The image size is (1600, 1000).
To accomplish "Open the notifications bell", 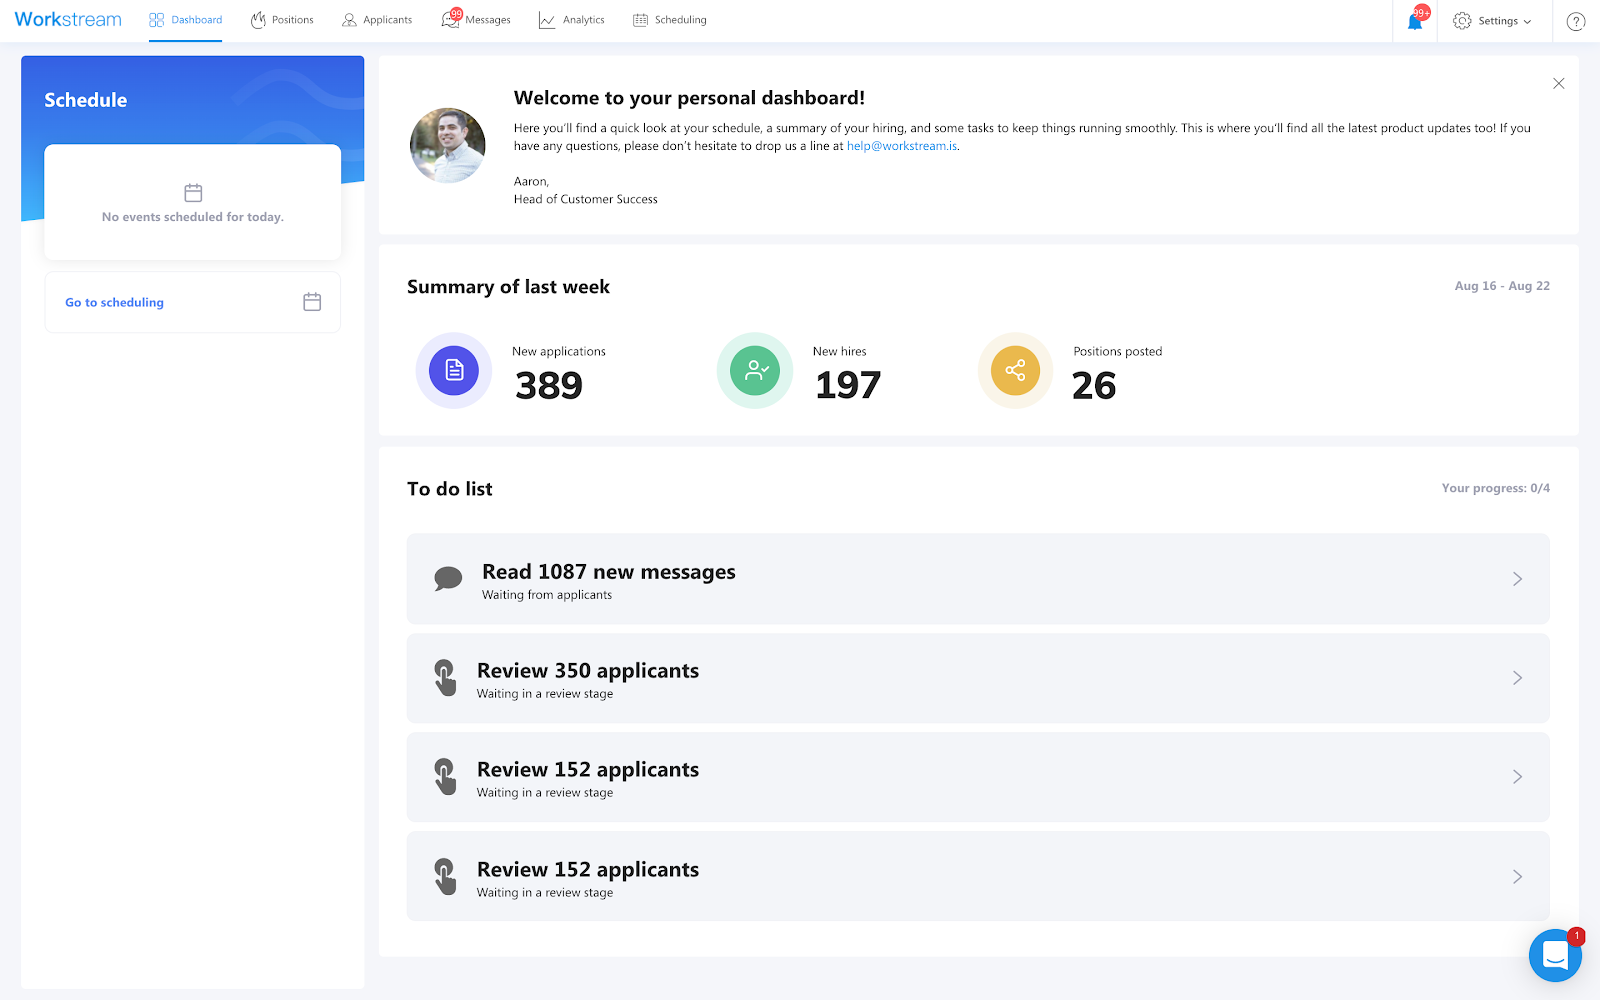I will click(x=1416, y=20).
